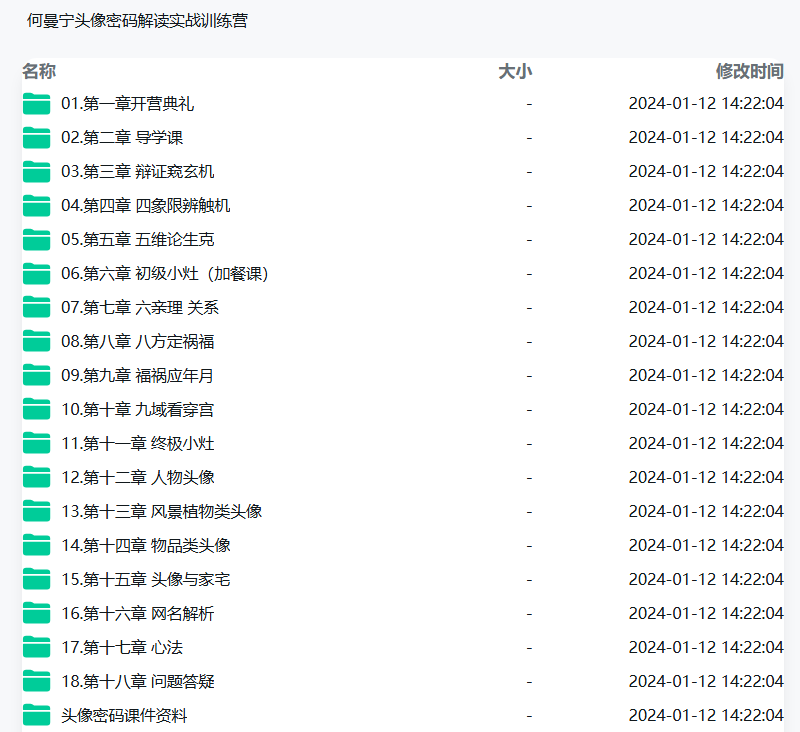Viewport: 800px width, 732px height.
Task: Open folder 06.第六章 初级小灶（加餐课）
Action: pos(165,273)
